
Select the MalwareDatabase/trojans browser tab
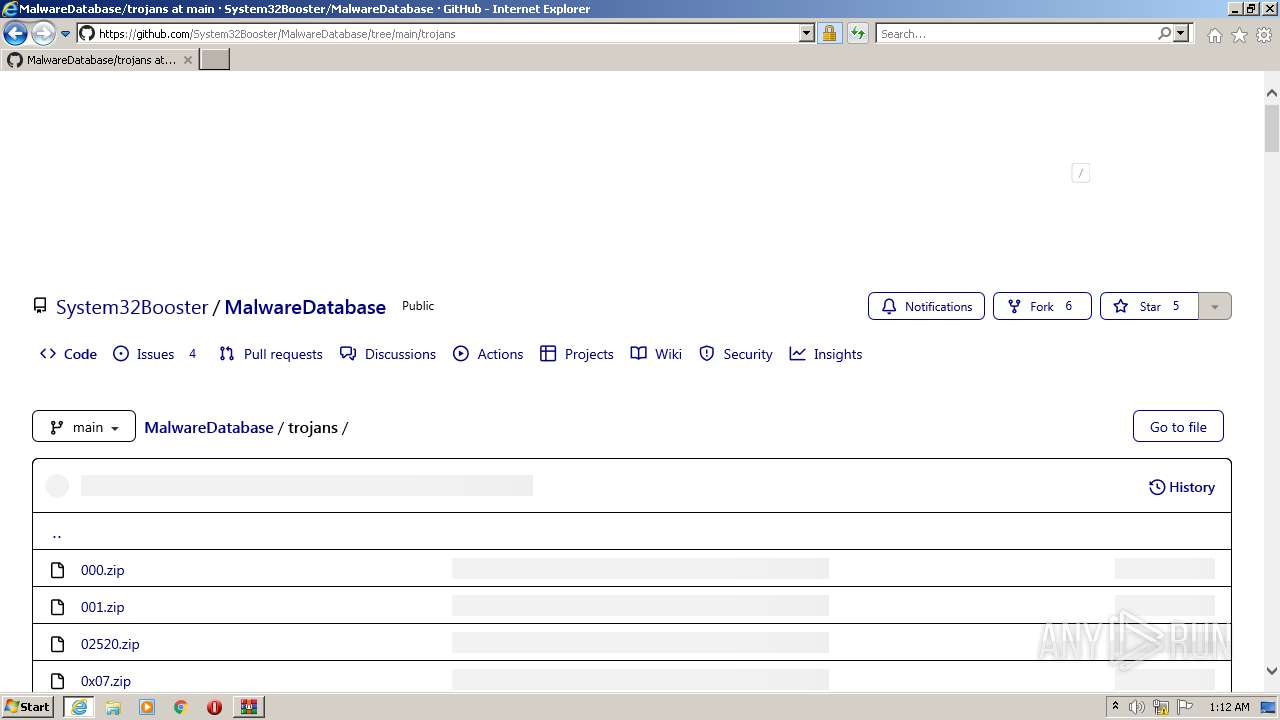(100, 60)
